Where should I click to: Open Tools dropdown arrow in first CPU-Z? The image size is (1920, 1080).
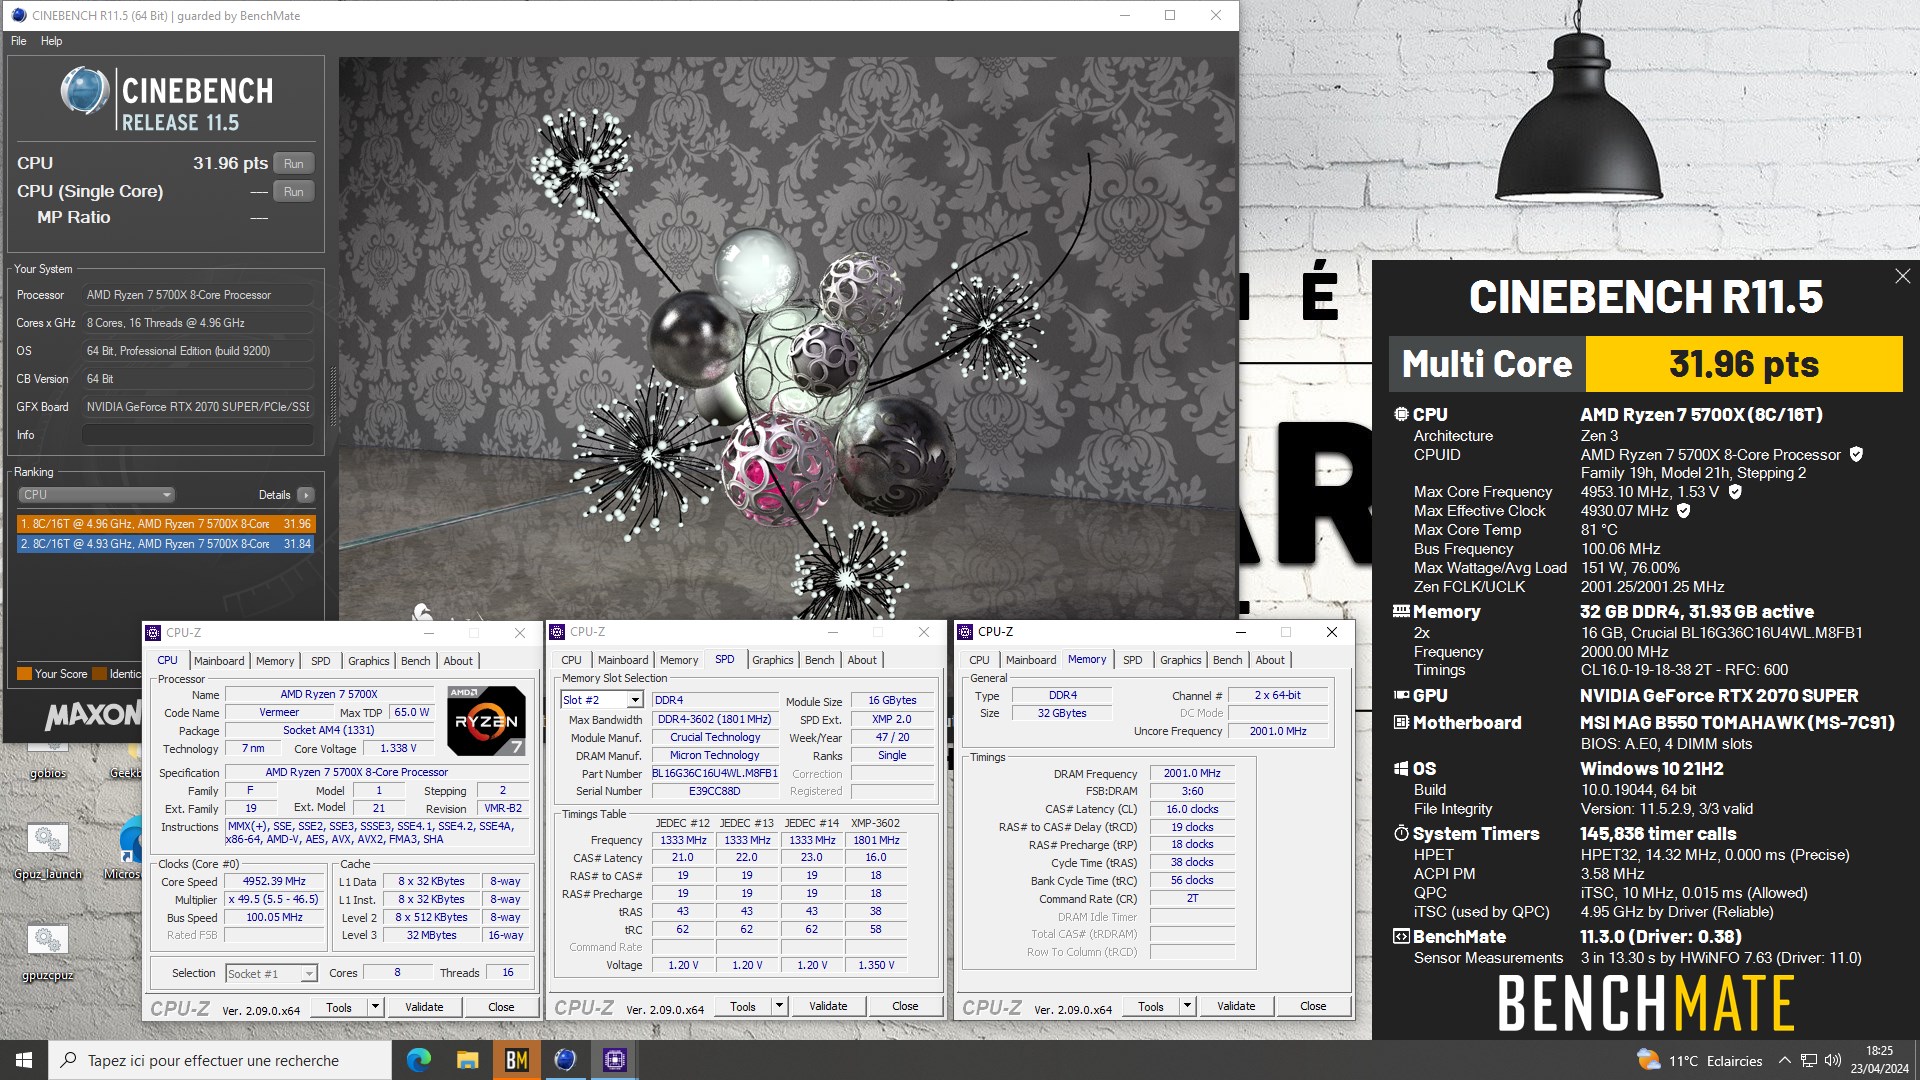coord(375,1007)
